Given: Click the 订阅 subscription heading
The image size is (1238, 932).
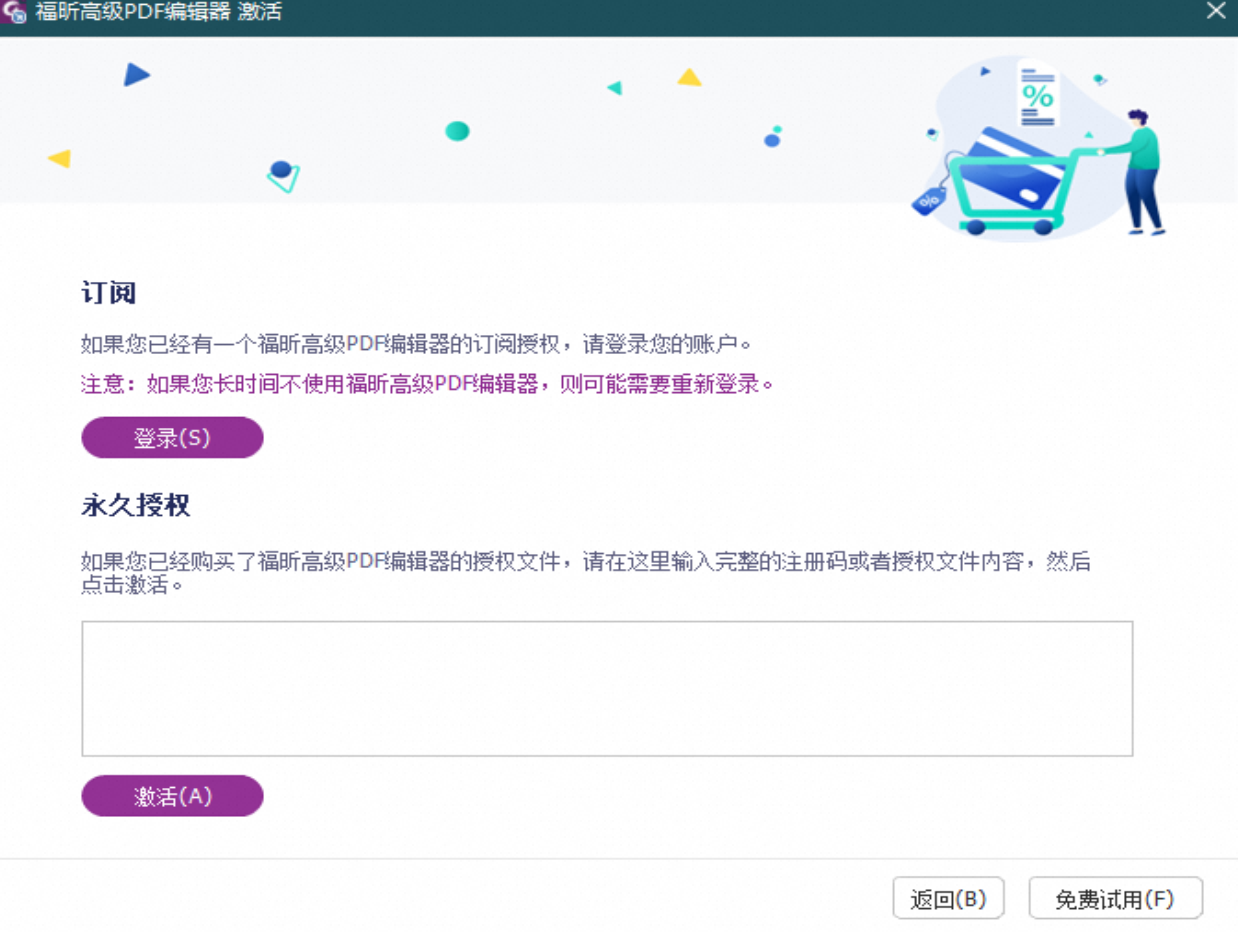Looking at the screenshot, I should [x=108, y=293].
